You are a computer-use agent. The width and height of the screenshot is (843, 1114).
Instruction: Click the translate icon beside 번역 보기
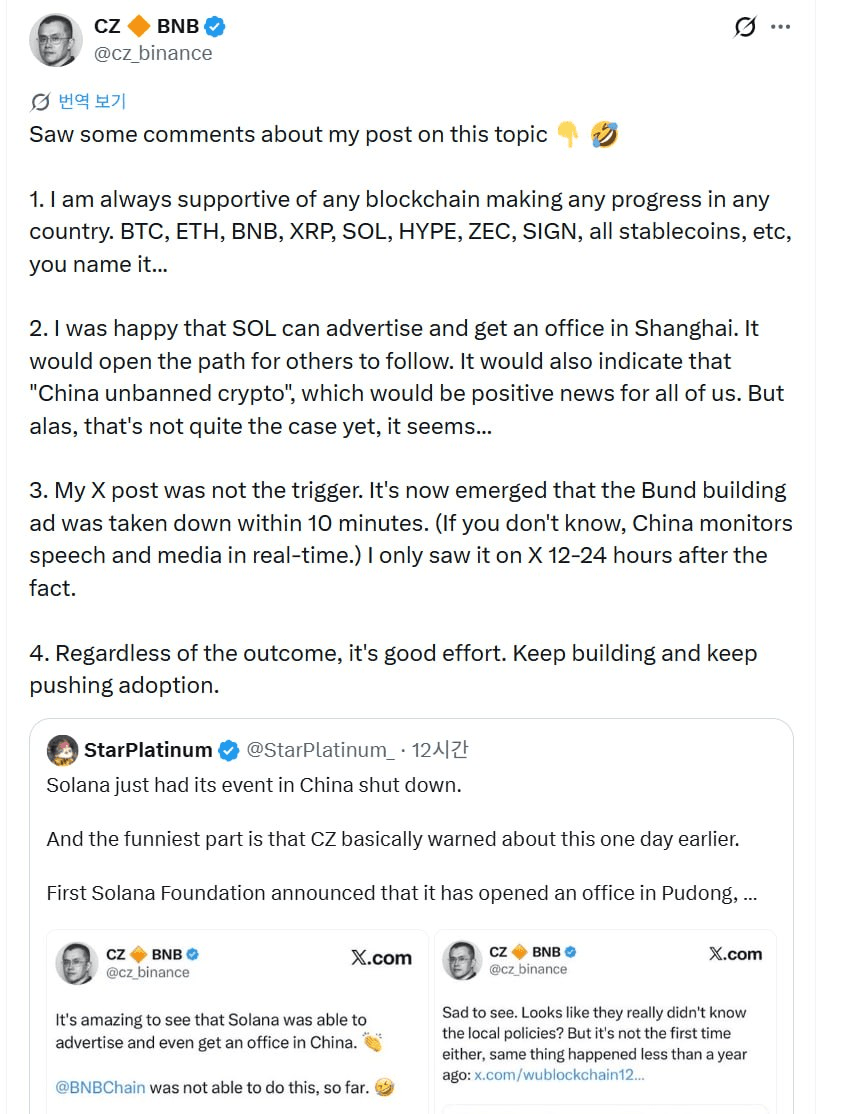click(x=40, y=102)
